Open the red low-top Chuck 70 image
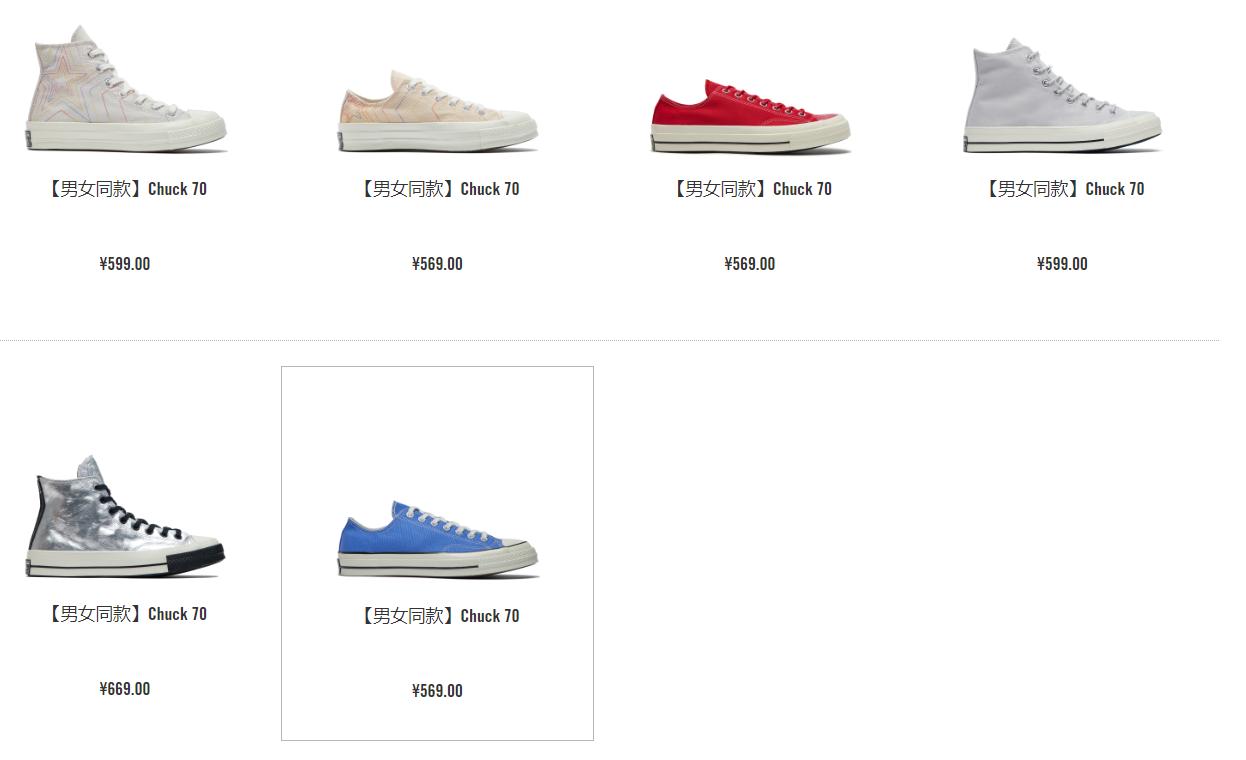Viewport: 1246px width, 760px height. [x=750, y=116]
